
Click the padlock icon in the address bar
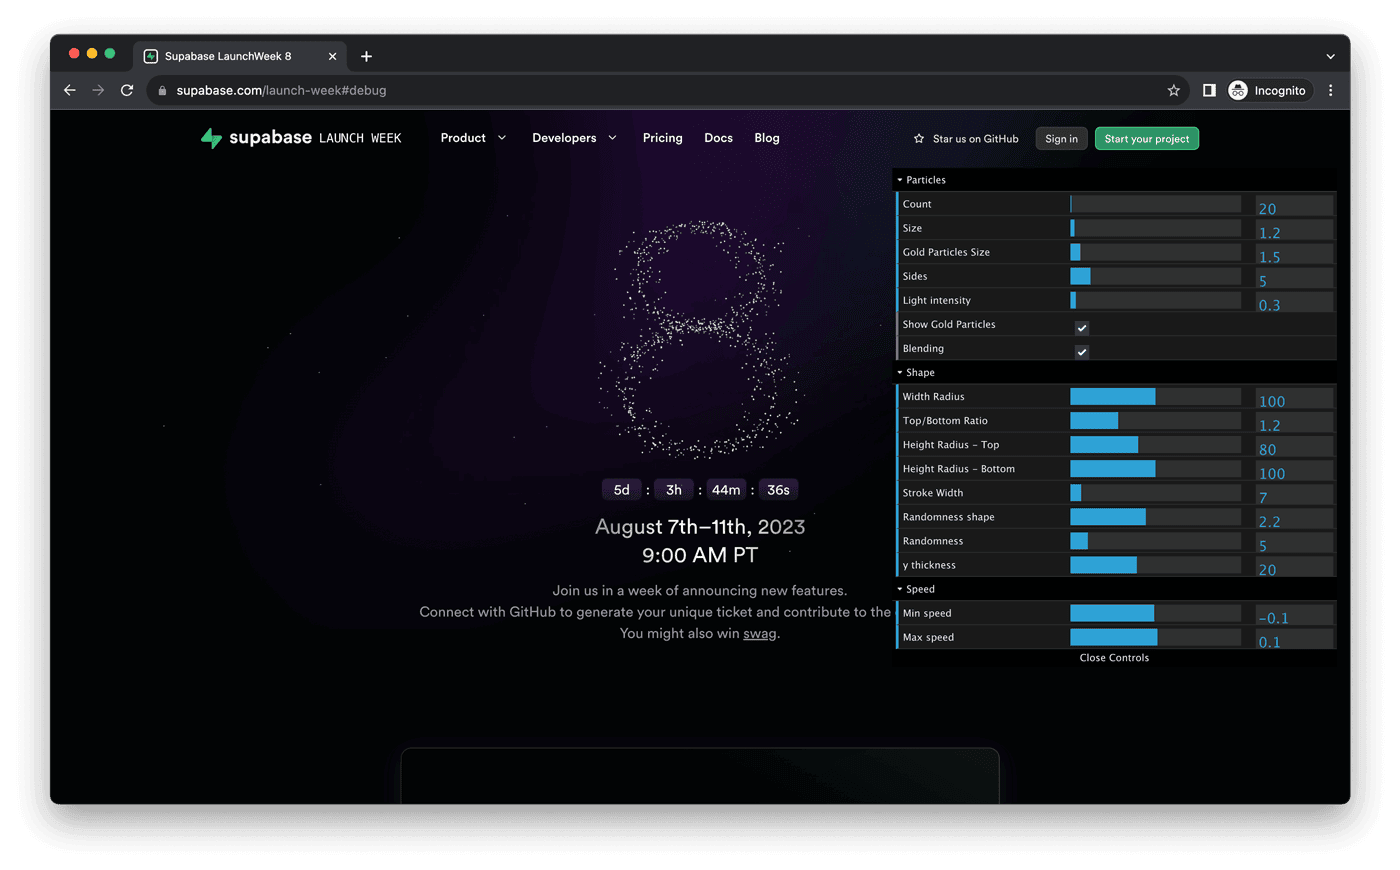tap(161, 90)
